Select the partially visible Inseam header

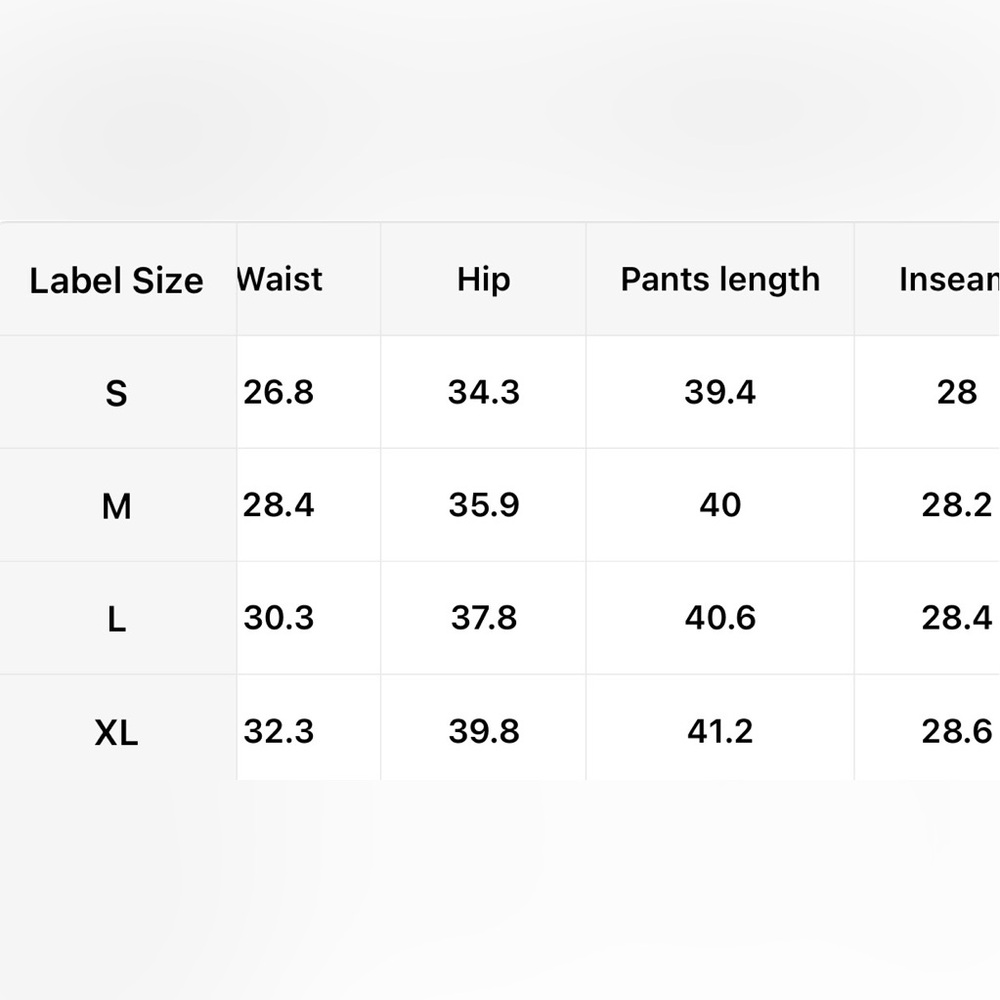(949, 280)
